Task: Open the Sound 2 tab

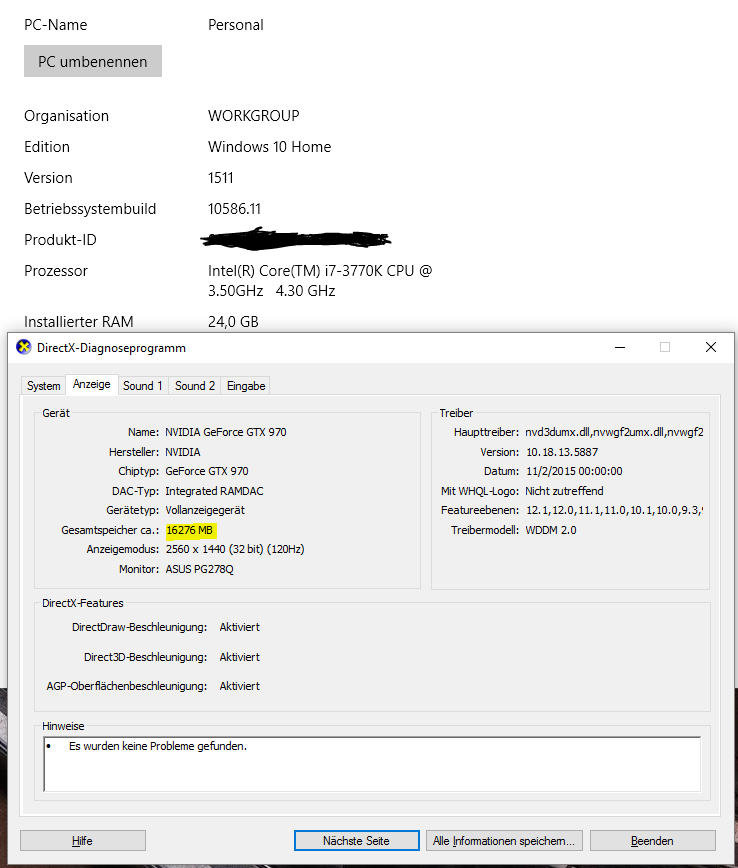Action: pos(195,386)
